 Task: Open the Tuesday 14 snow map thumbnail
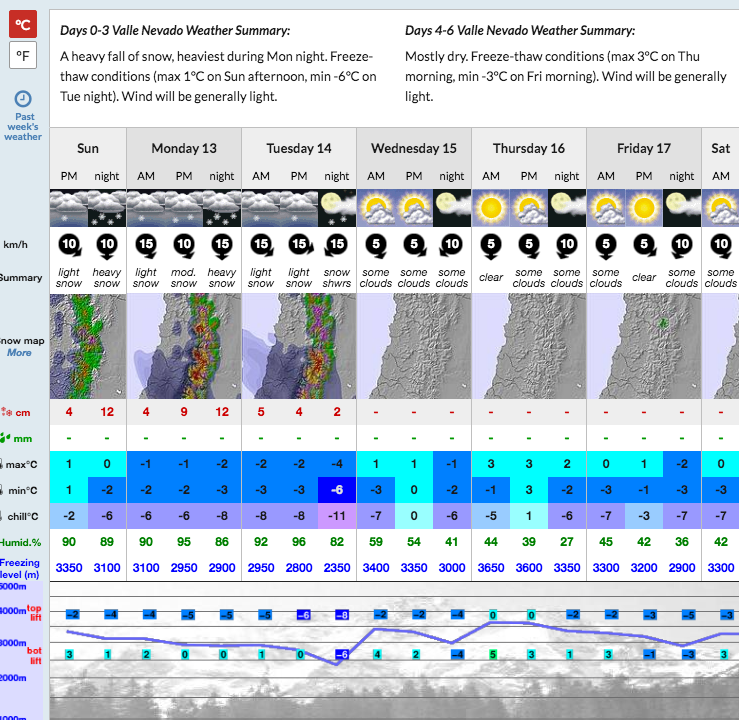299,346
